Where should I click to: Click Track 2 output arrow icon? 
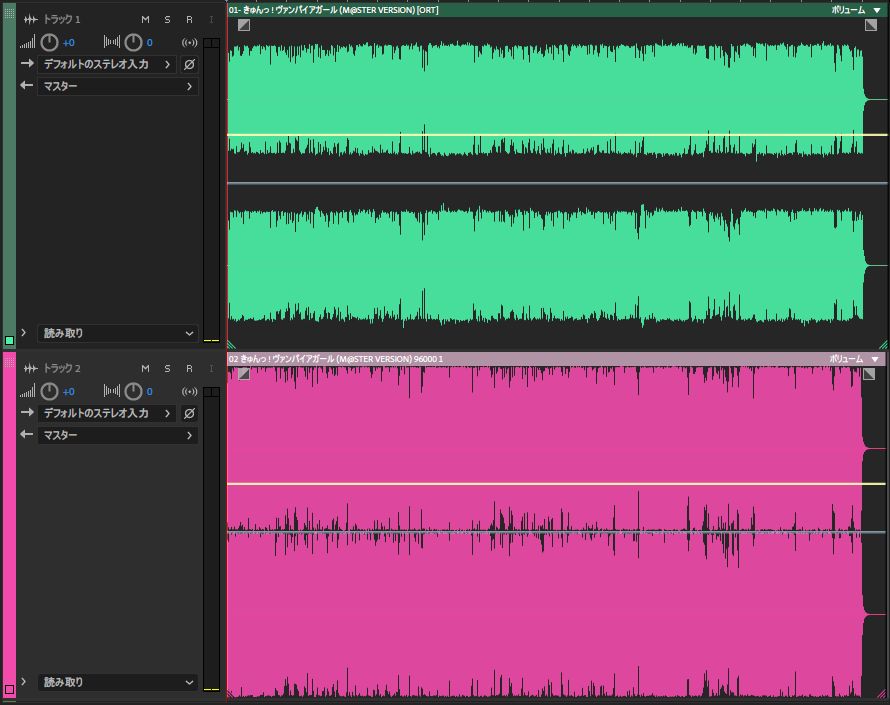tap(27, 435)
